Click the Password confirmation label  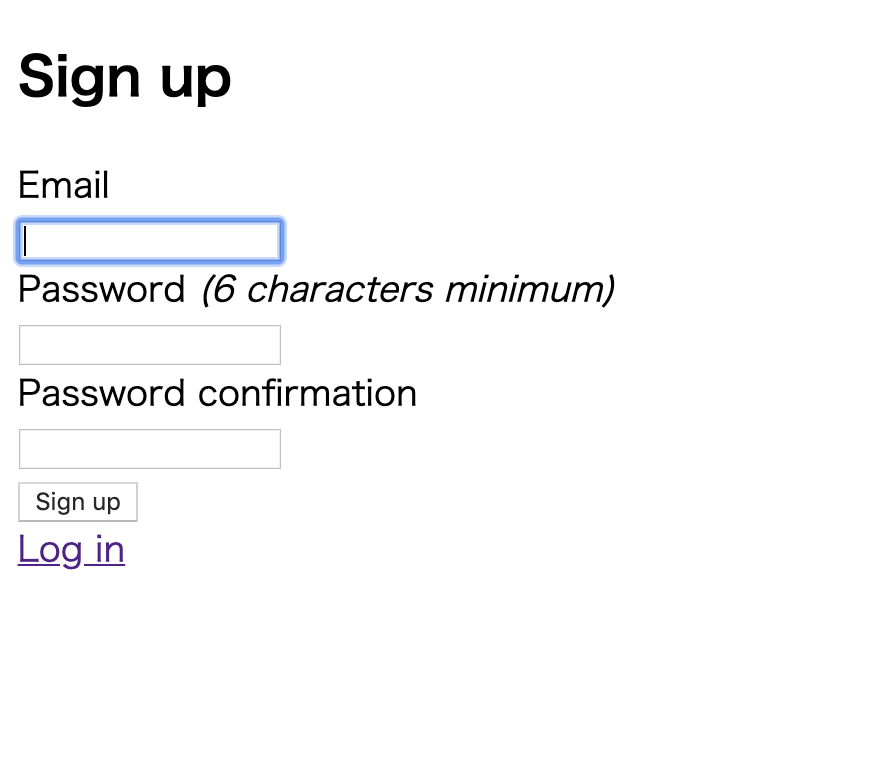coord(217,393)
